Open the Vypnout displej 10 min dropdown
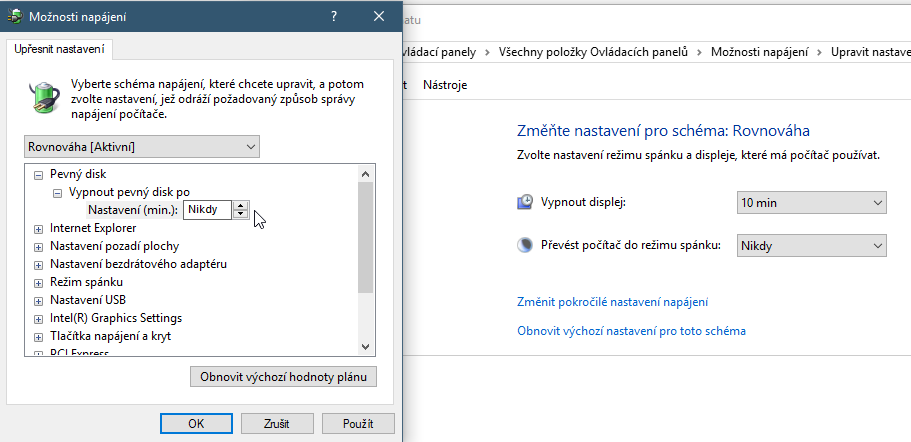The width and height of the screenshot is (911, 442). 812,203
